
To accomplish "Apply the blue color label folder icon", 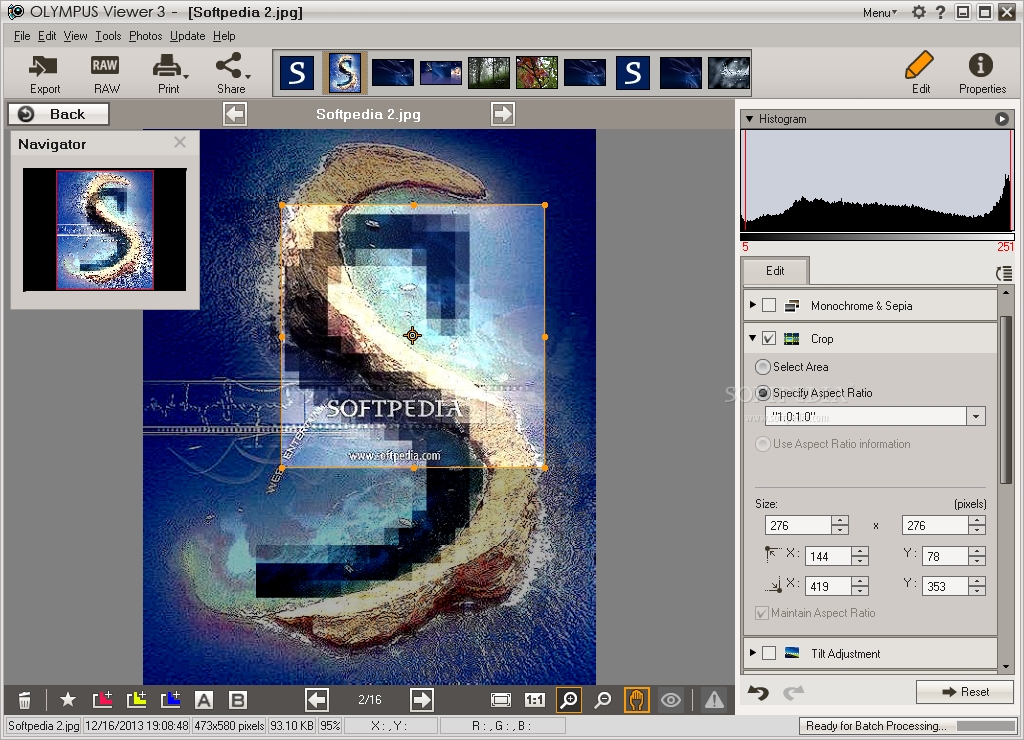I will (x=170, y=700).
